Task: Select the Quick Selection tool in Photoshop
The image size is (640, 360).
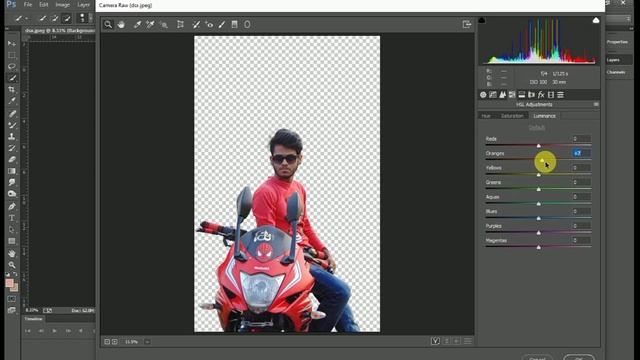Action: [12, 78]
